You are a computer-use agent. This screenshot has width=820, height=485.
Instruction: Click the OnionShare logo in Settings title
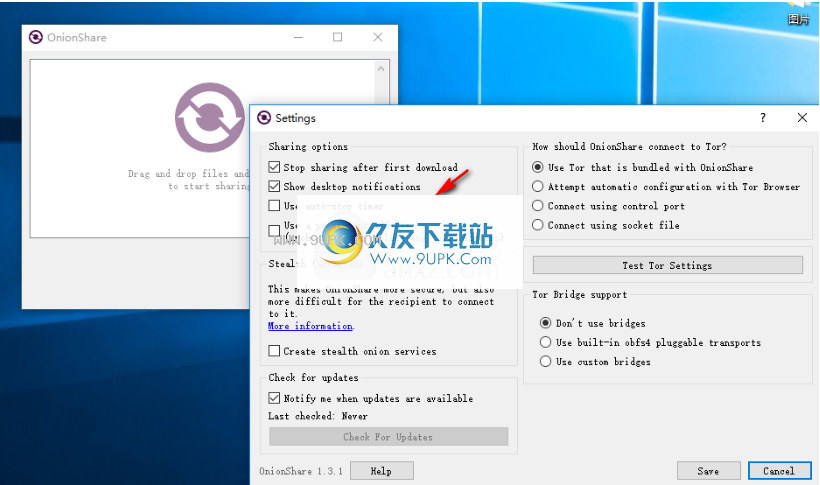tap(265, 118)
